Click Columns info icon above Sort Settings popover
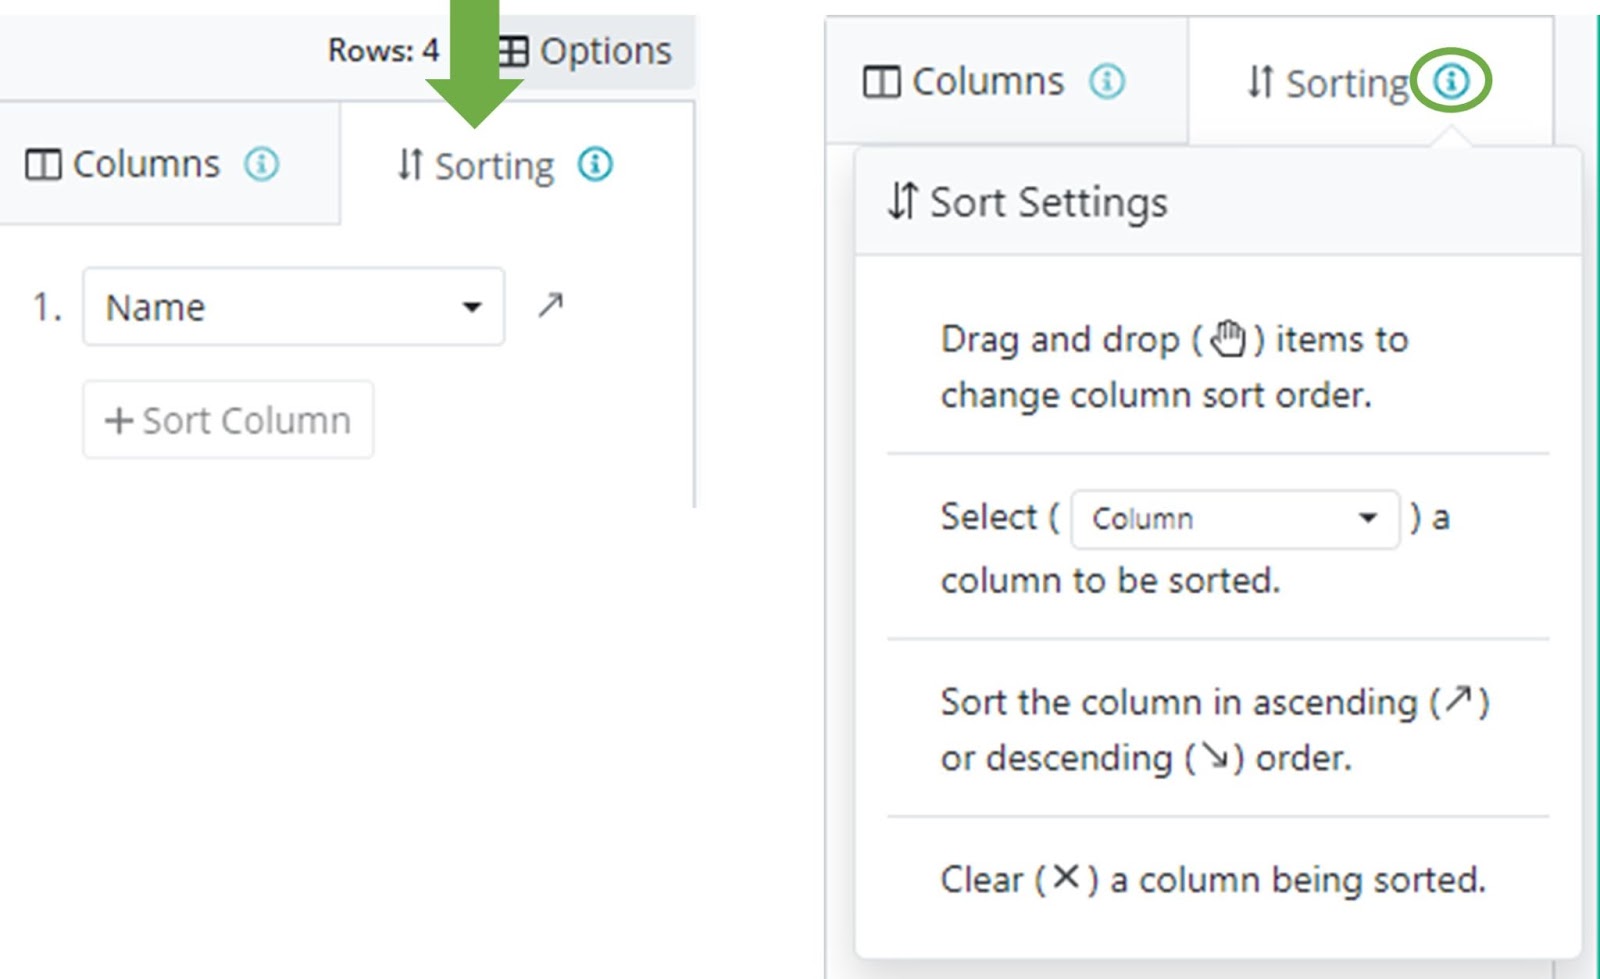 [x=1107, y=81]
